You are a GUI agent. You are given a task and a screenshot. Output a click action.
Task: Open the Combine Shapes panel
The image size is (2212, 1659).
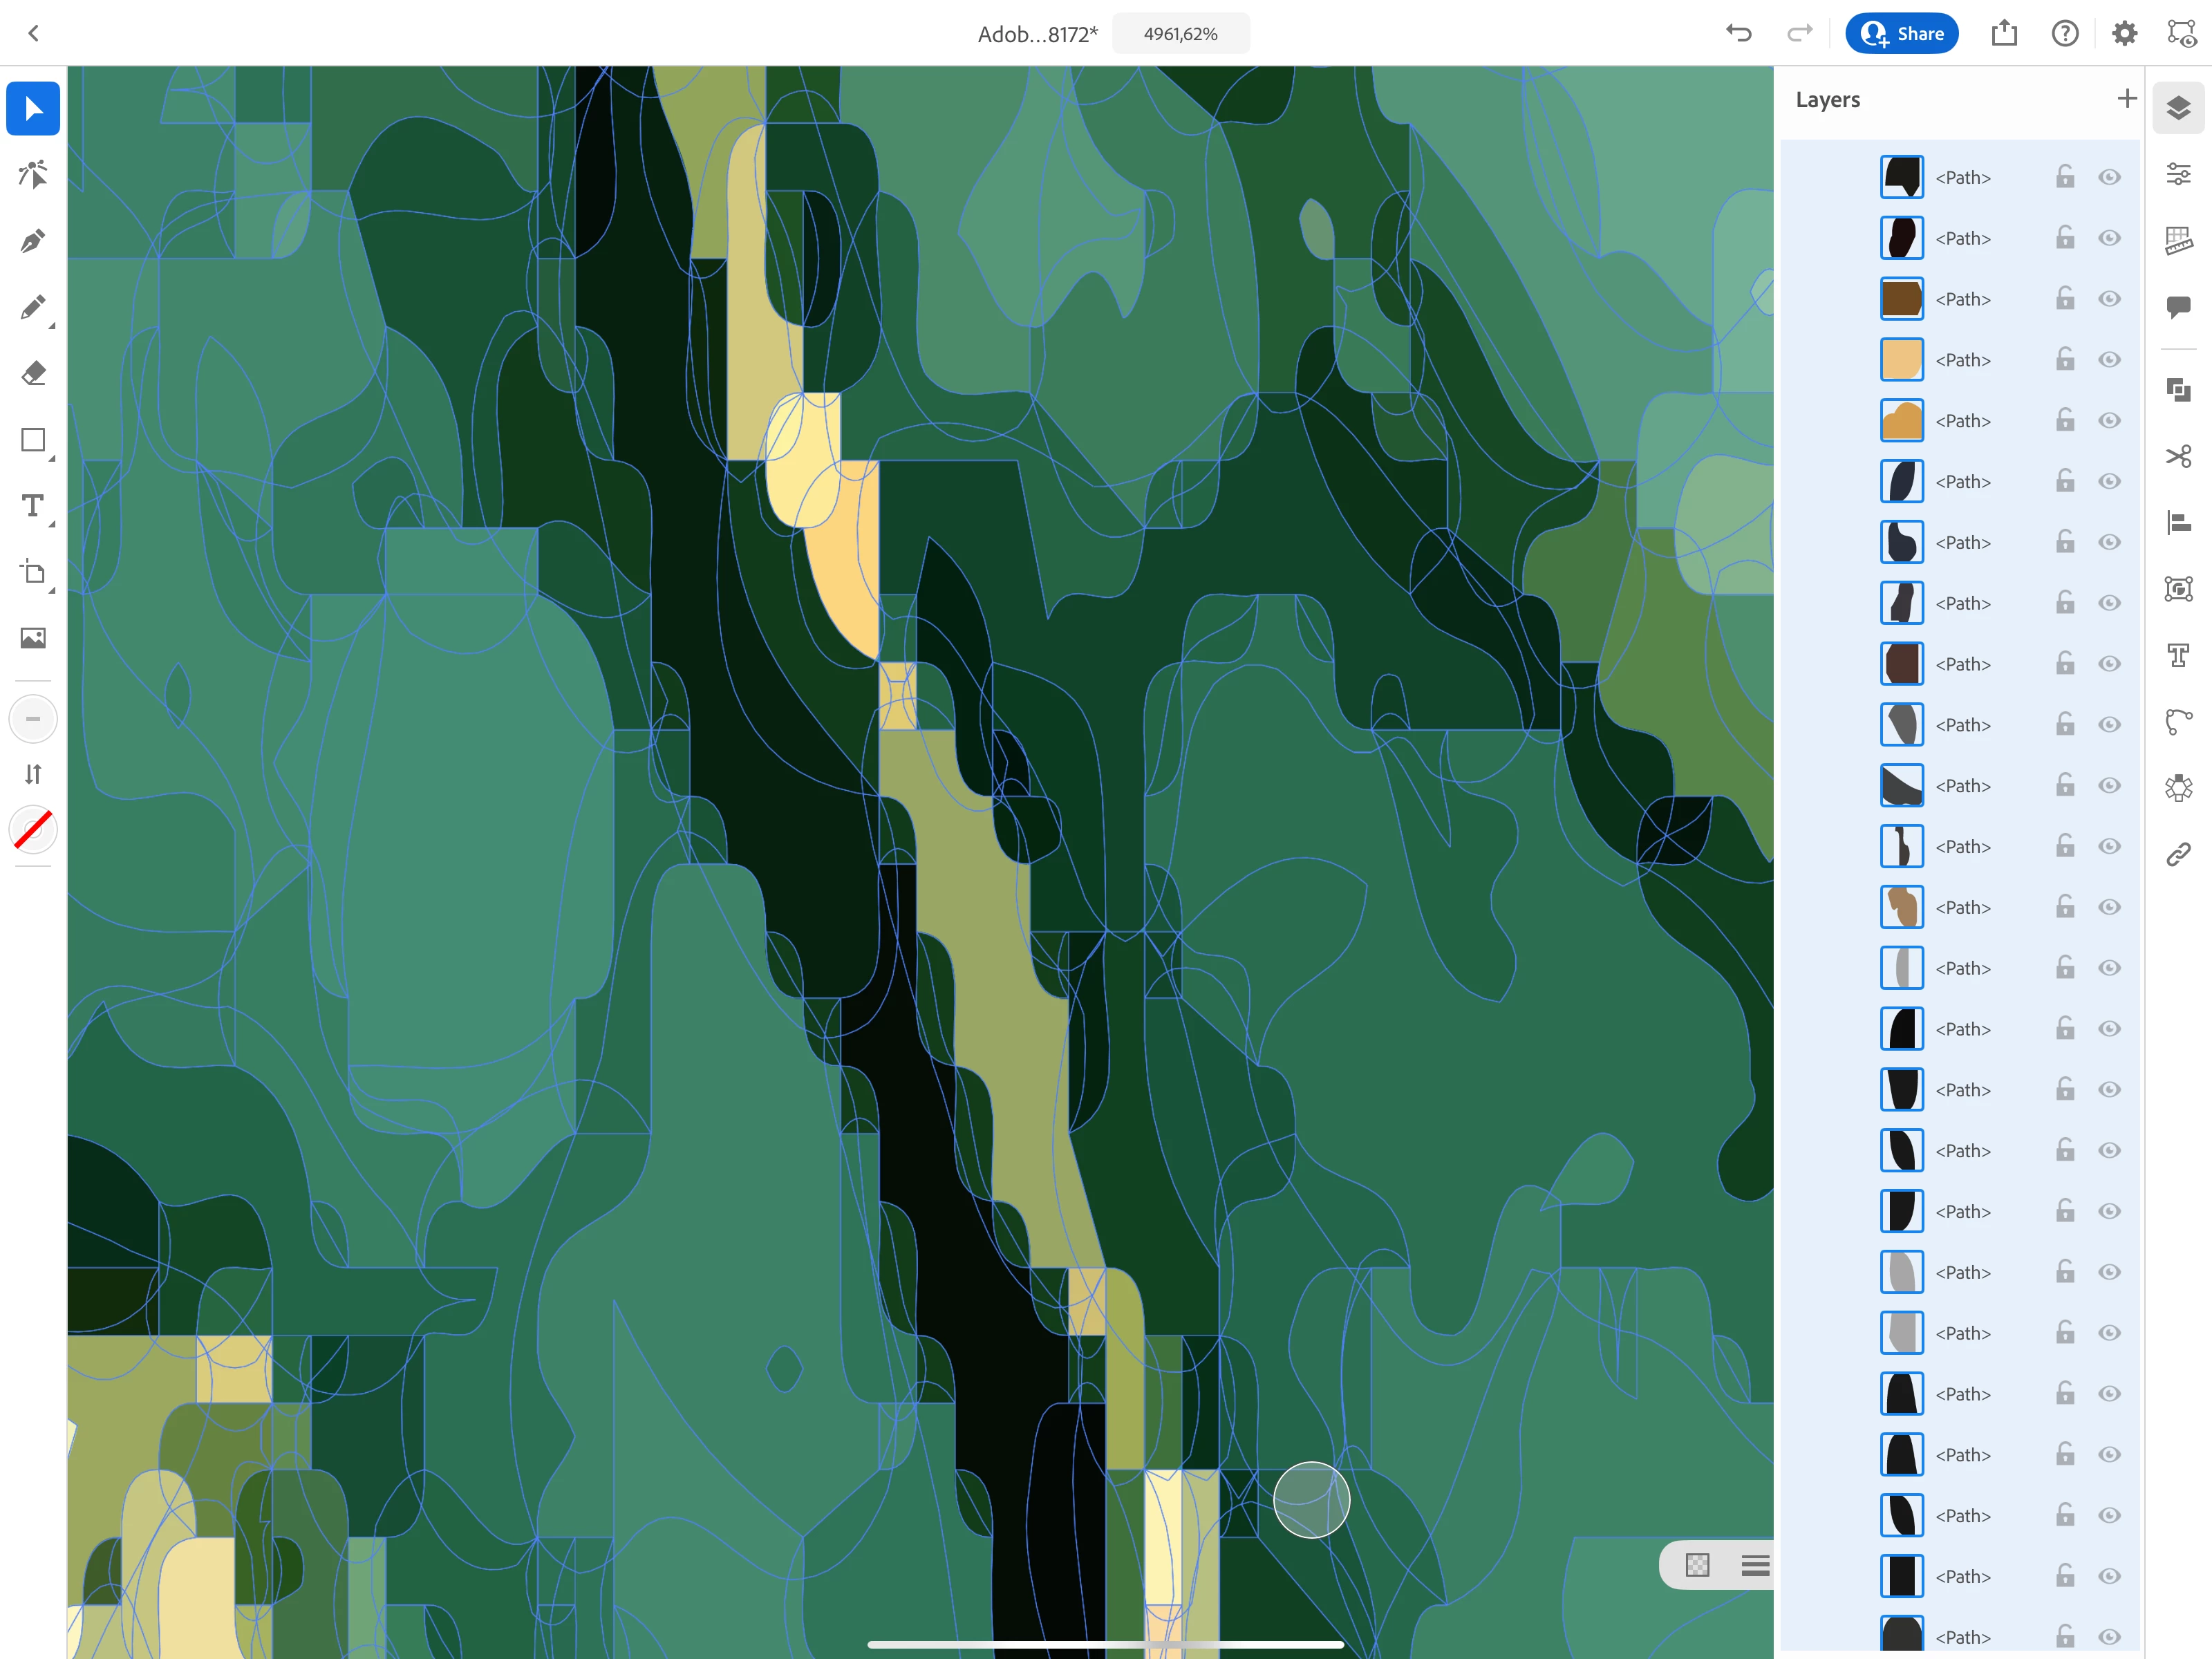(x=2179, y=390)
